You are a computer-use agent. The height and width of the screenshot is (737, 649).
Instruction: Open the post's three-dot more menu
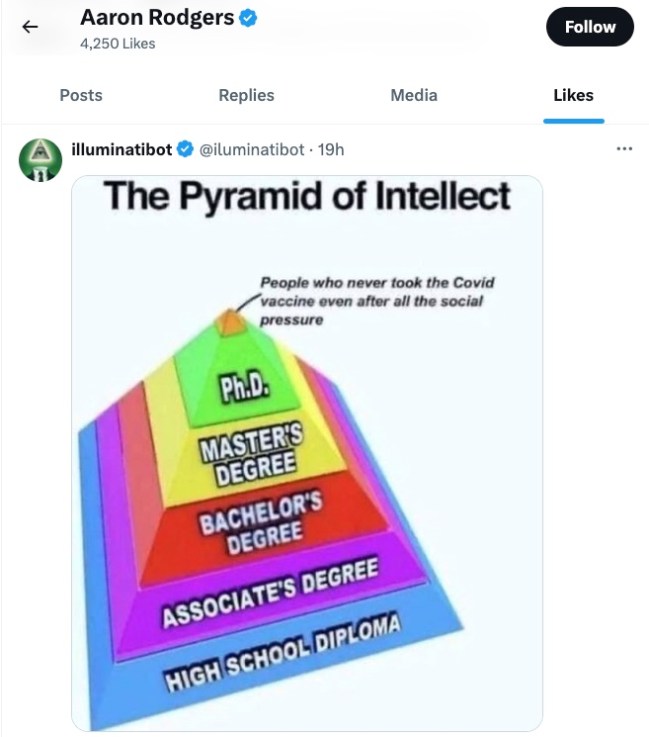[625, 149]
